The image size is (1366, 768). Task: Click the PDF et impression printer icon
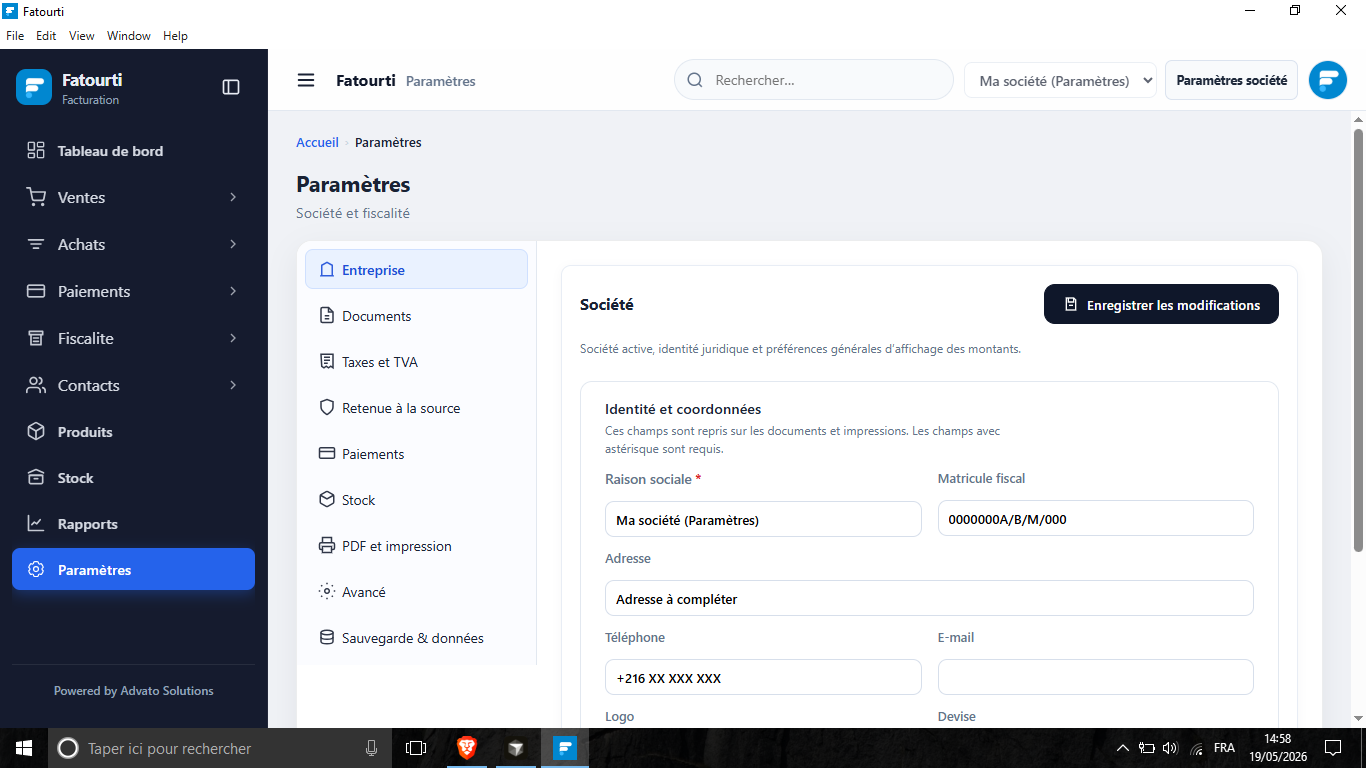point(326,546)
